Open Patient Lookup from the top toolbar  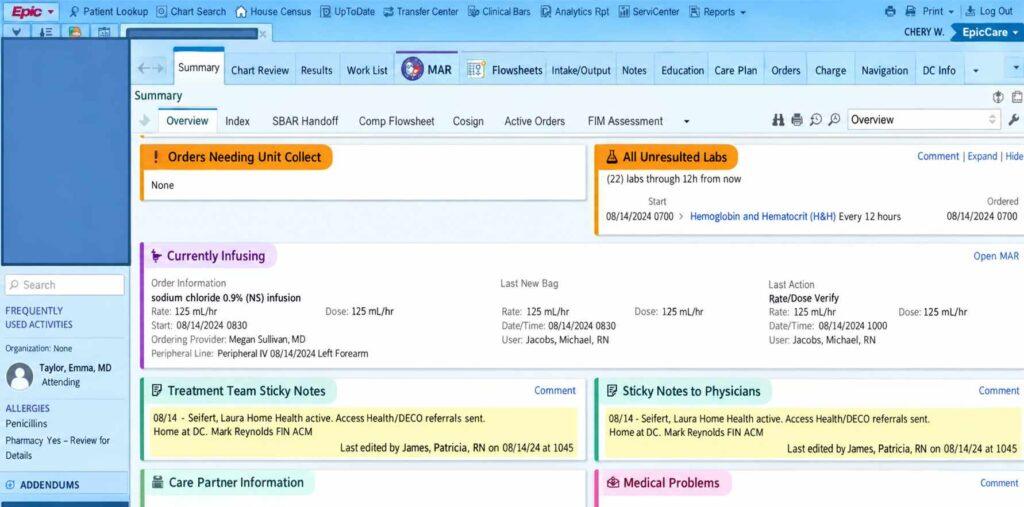[x=108, y=12]
